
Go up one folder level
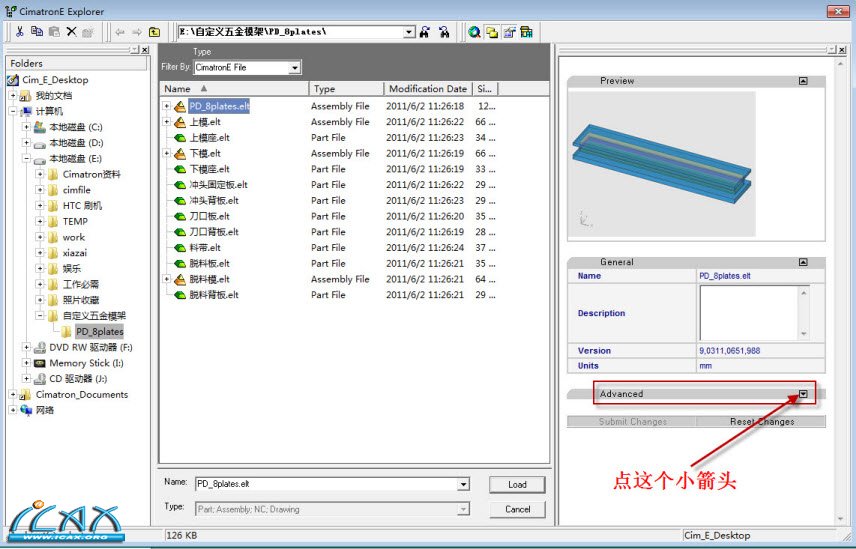point(153,32)
